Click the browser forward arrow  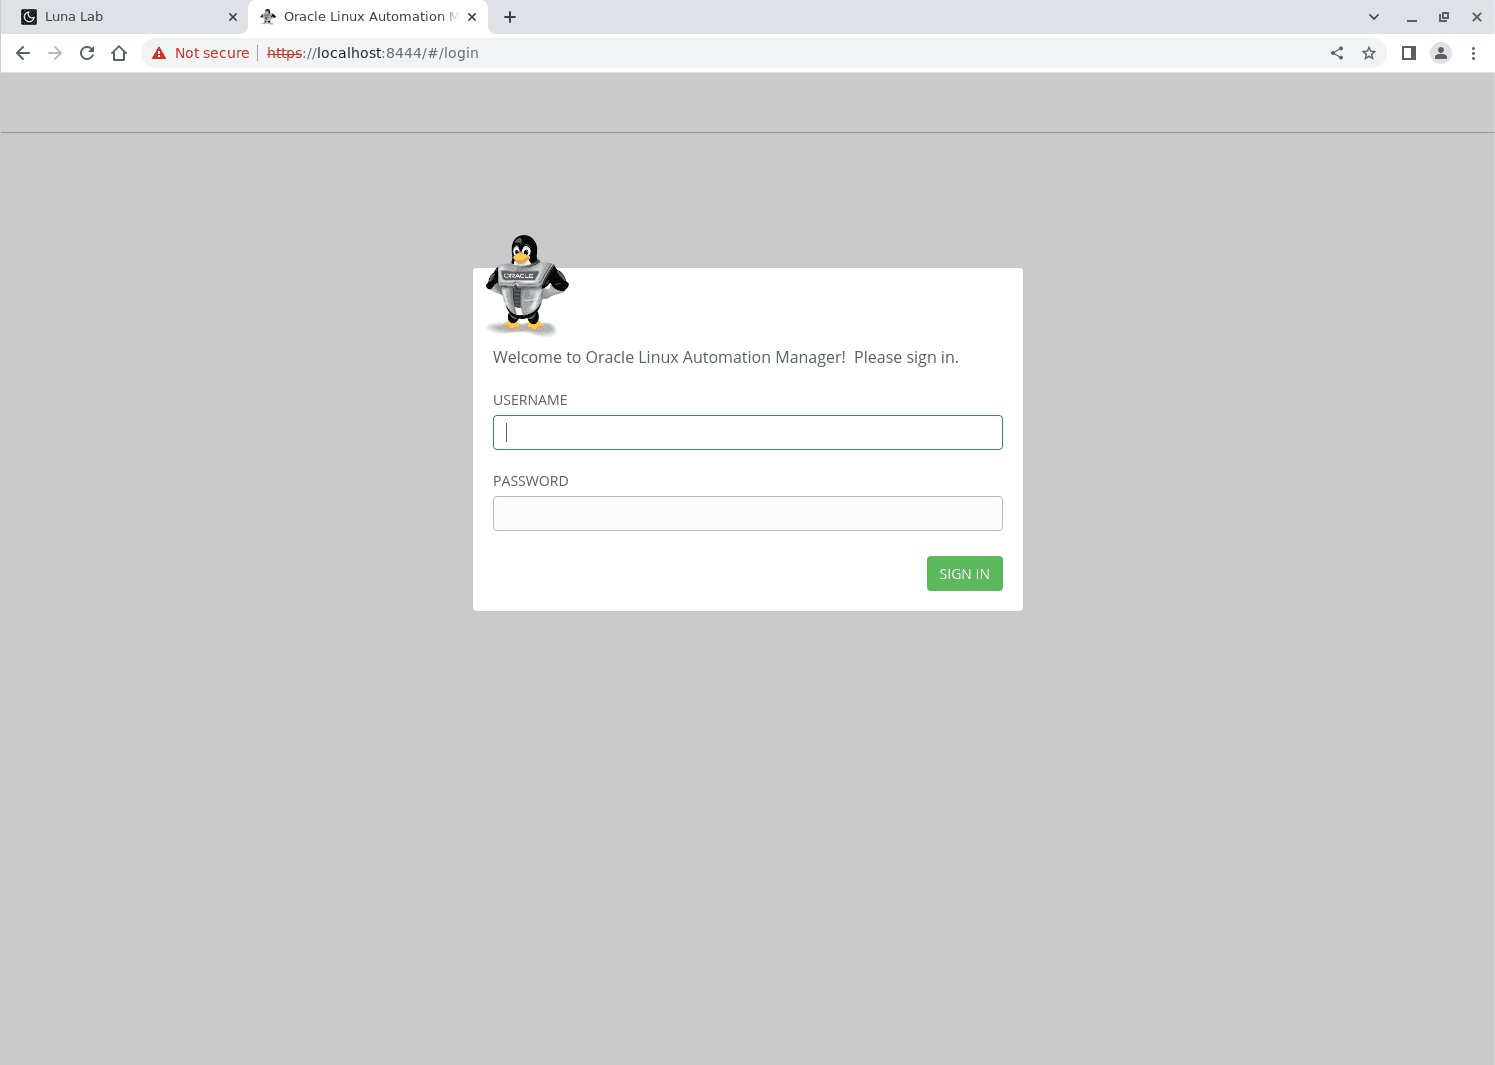point(55,53)
